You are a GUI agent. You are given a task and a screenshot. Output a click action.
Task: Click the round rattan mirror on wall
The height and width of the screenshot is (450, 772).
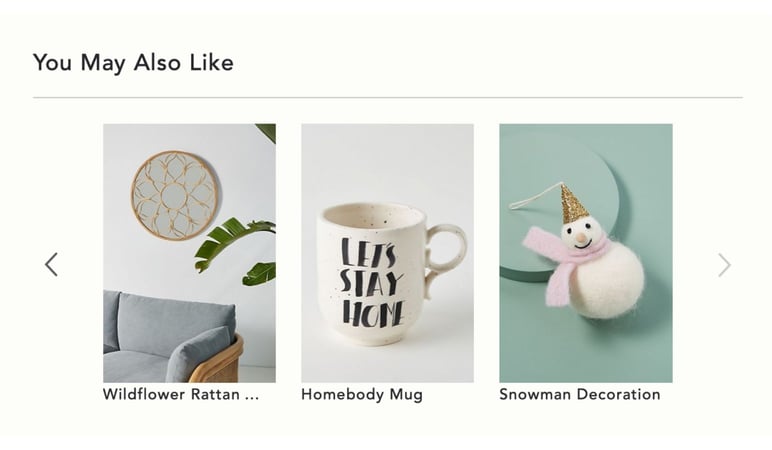174,195
